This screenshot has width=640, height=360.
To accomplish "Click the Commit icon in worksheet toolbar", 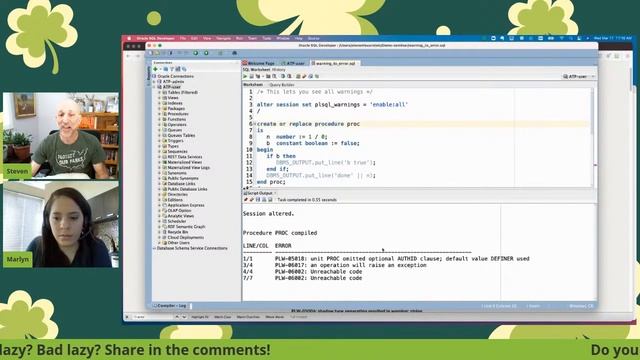I will click(283, 76).
